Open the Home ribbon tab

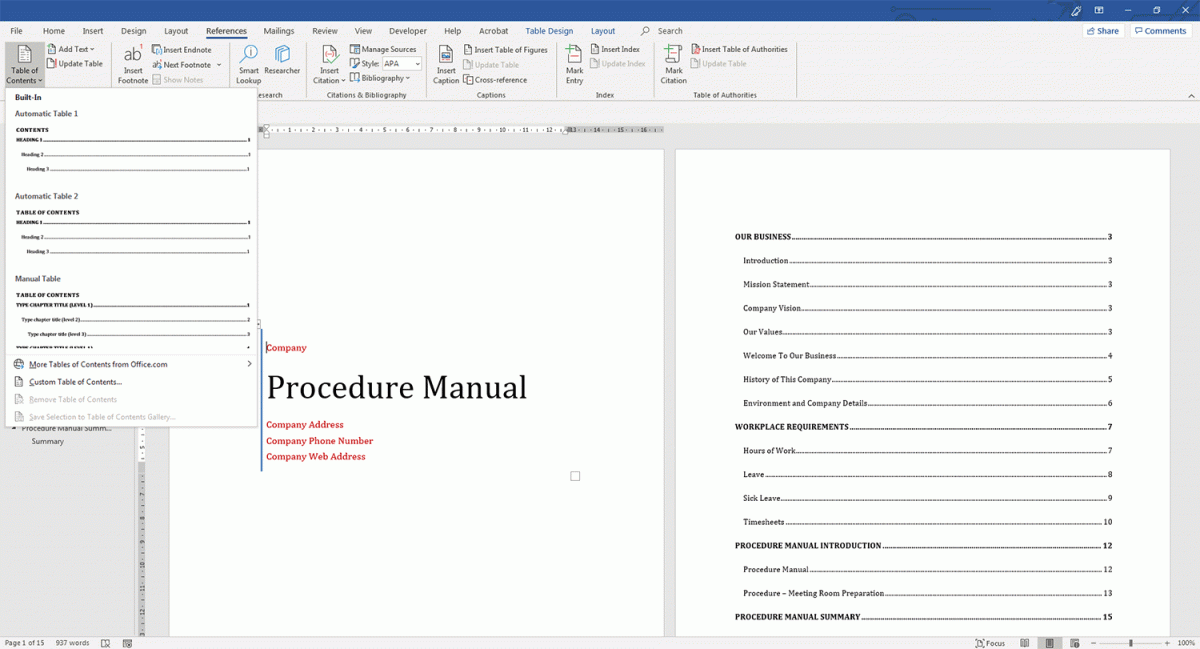coord(54,31)
